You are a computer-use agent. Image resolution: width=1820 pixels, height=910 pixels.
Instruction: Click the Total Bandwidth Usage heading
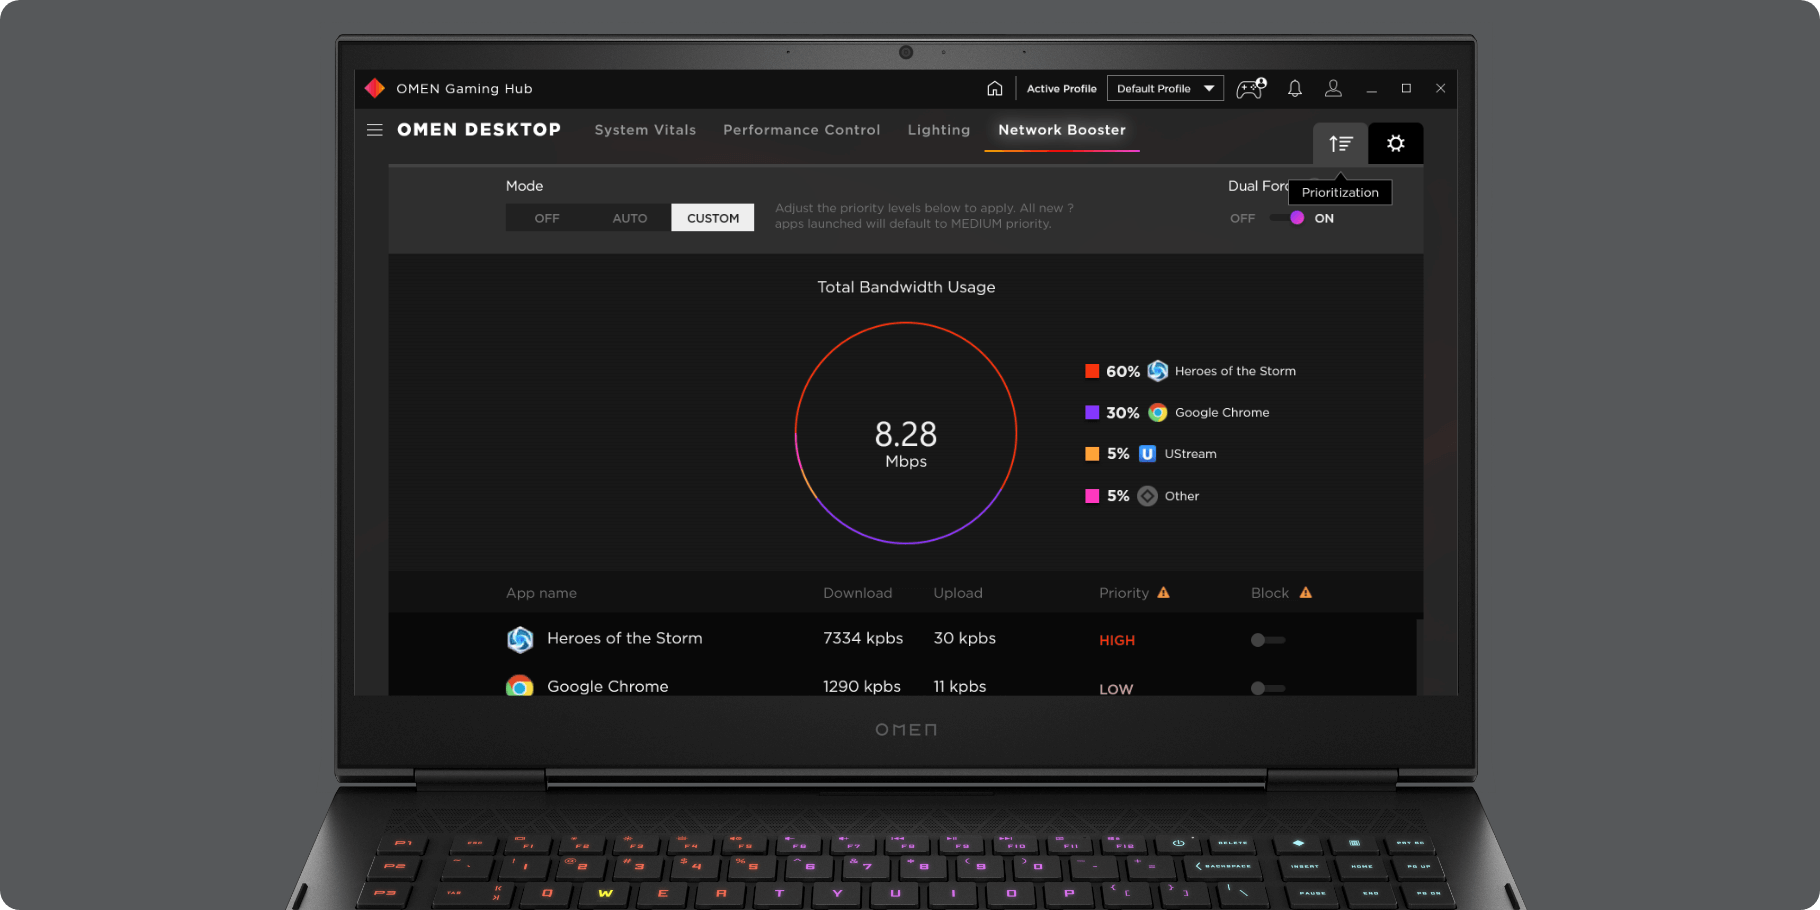[906, 287]
